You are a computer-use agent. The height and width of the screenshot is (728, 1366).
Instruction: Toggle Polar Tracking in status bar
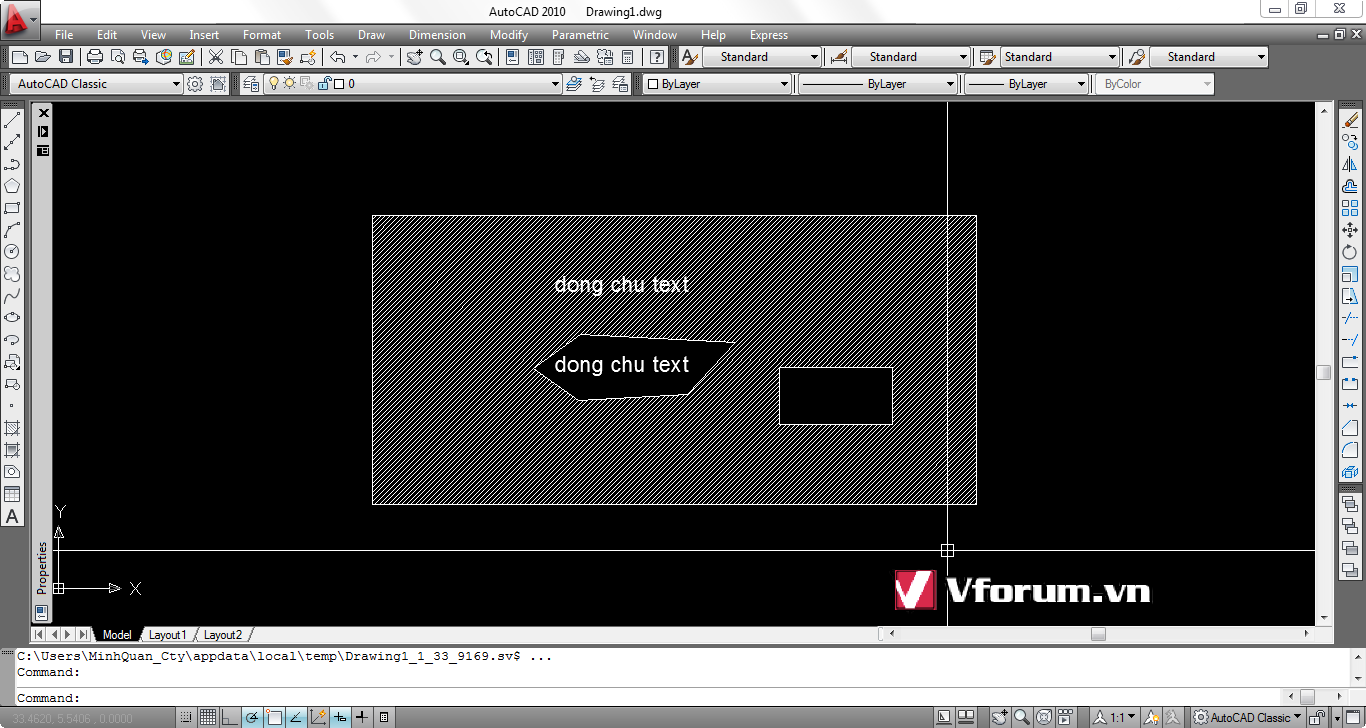point(252,717)
